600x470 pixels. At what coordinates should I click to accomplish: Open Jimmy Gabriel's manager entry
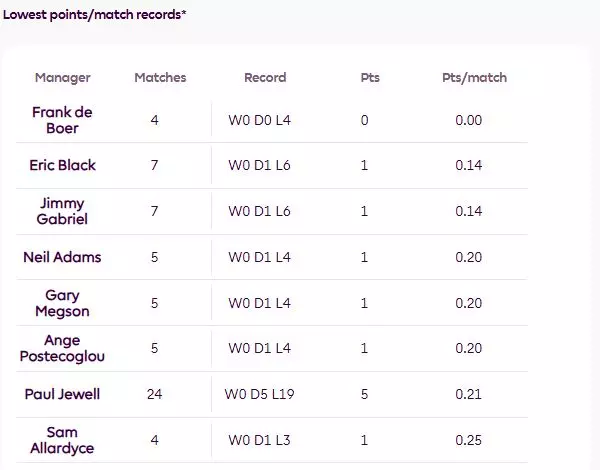(62, 211)
